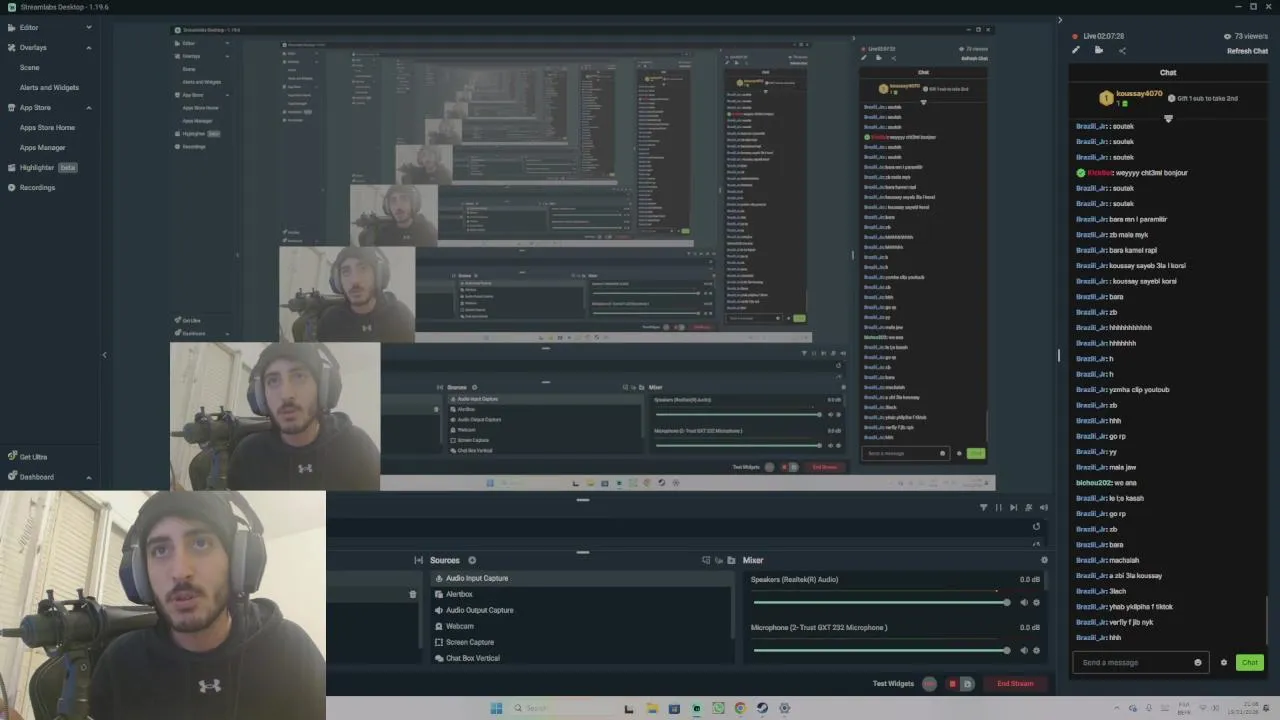Viewport: 1280px width, 720px height.
Task: Mute the Speakers (Realtek) audio
Action: tap(1023, 602)
